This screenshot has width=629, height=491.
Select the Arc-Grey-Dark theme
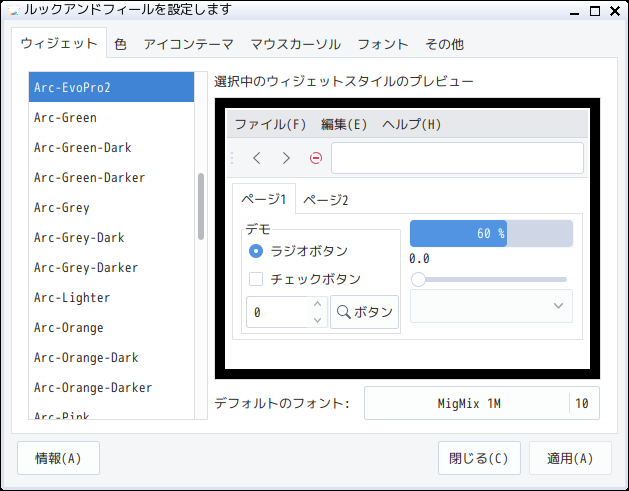tap(112, 238)
